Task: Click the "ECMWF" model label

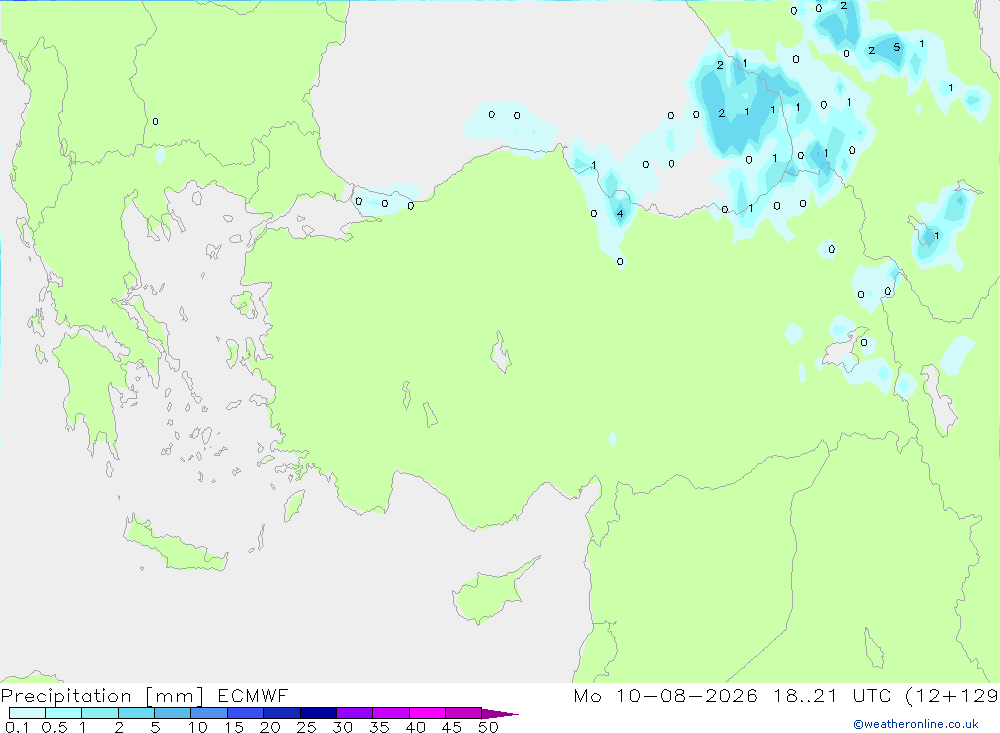Action: tap(253, 695)
